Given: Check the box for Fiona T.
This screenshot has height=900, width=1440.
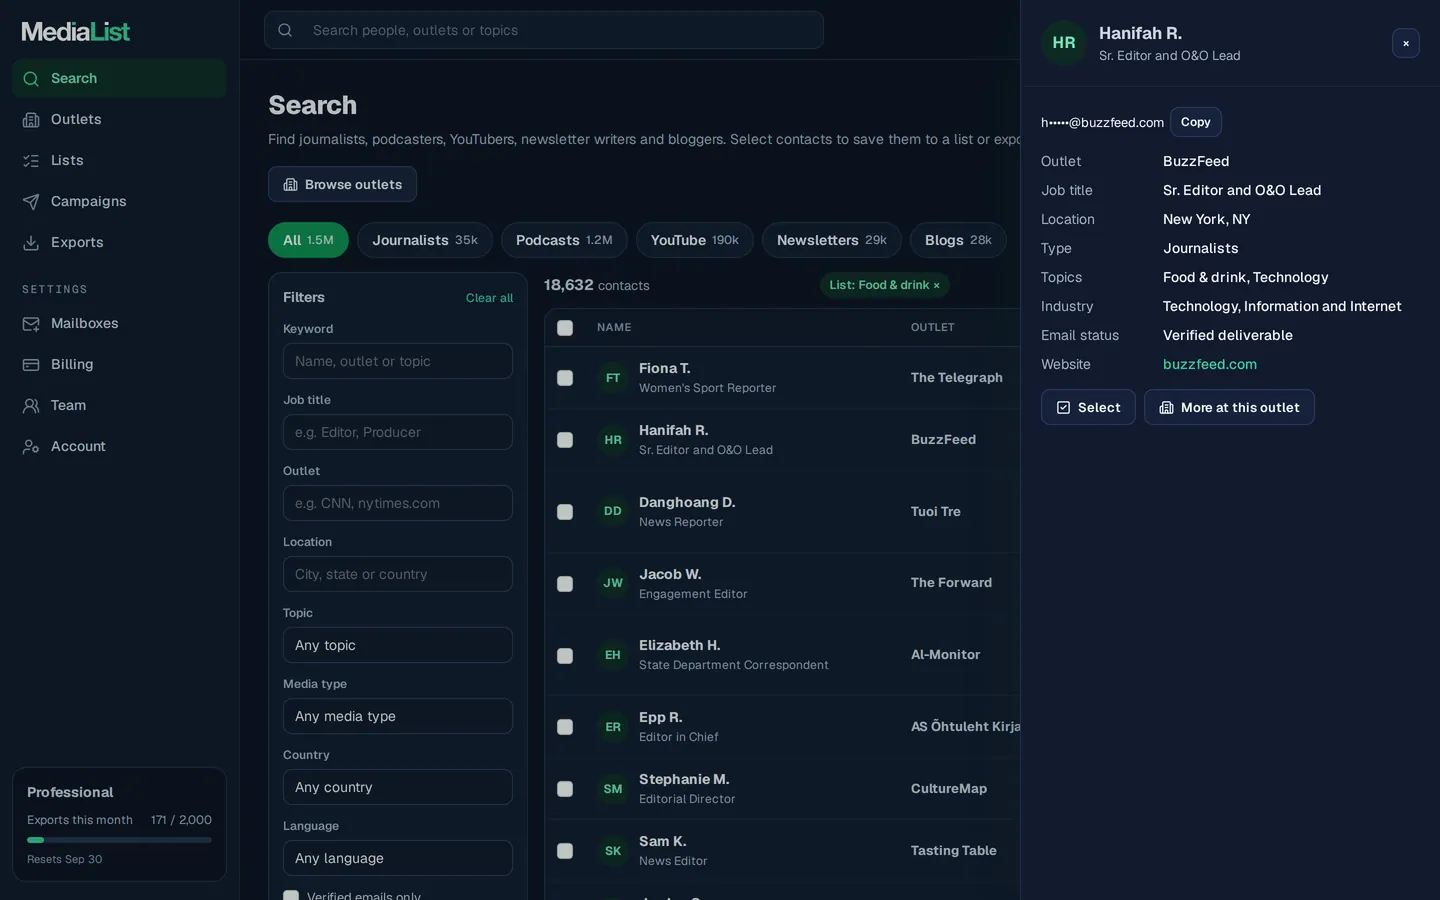Looking at the screenshot, I should point(565,378).
